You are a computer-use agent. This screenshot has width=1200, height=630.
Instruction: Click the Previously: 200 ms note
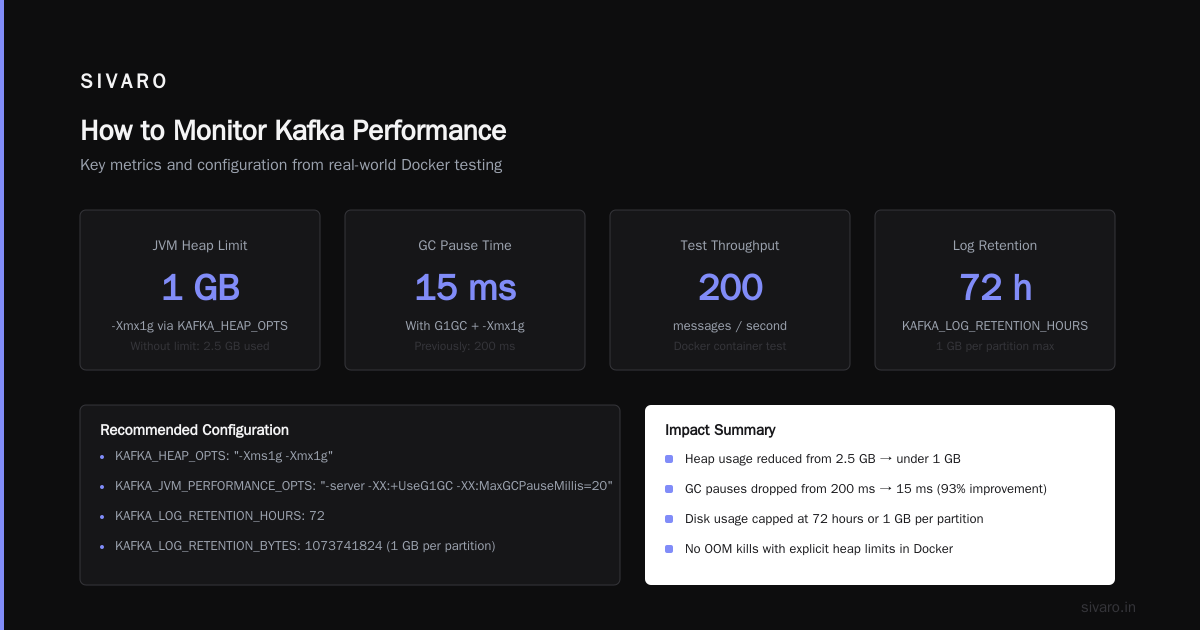point(465,346)
